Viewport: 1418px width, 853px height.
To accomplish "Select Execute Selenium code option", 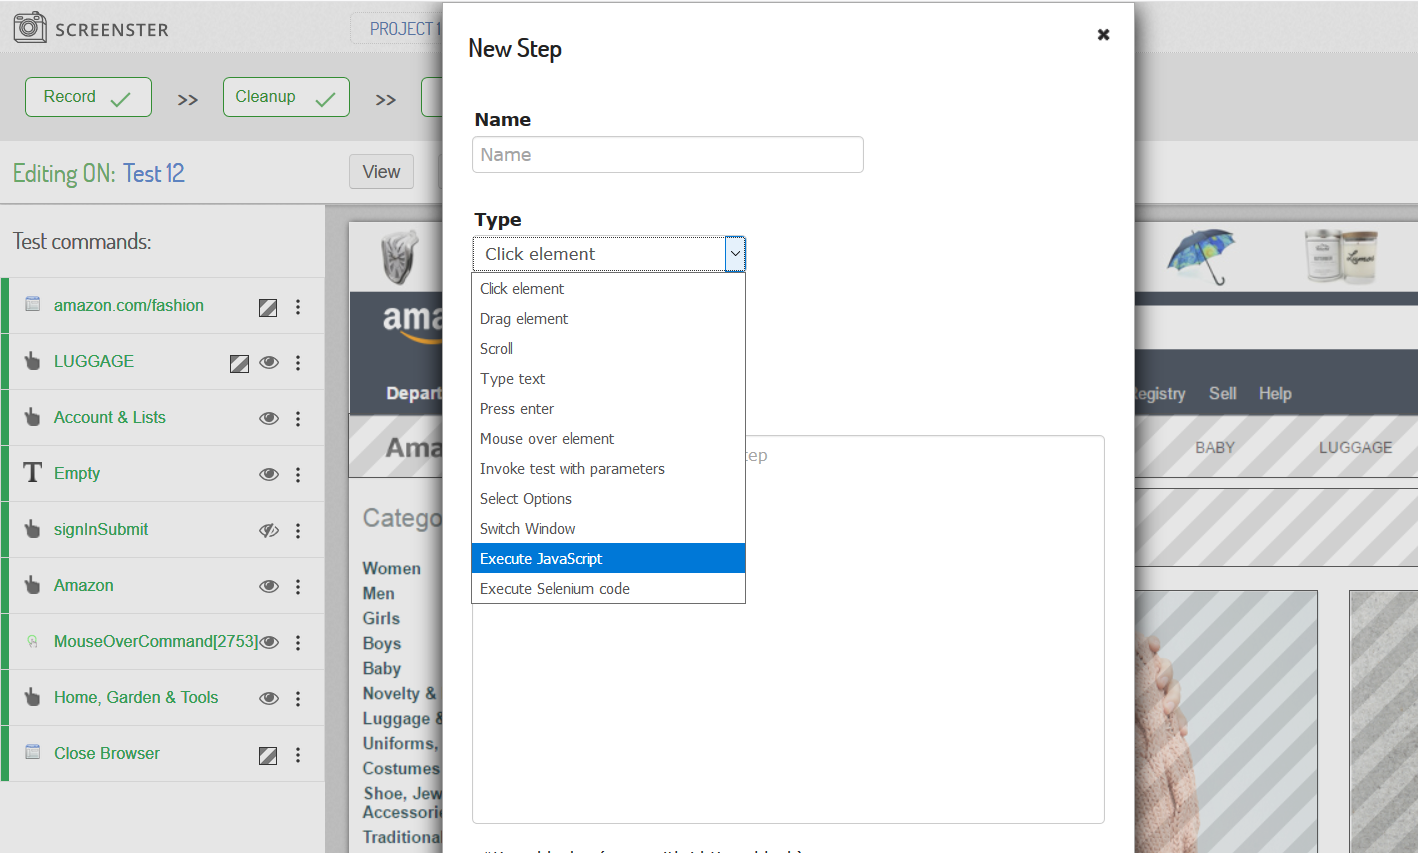I will [x=608, y=588].
